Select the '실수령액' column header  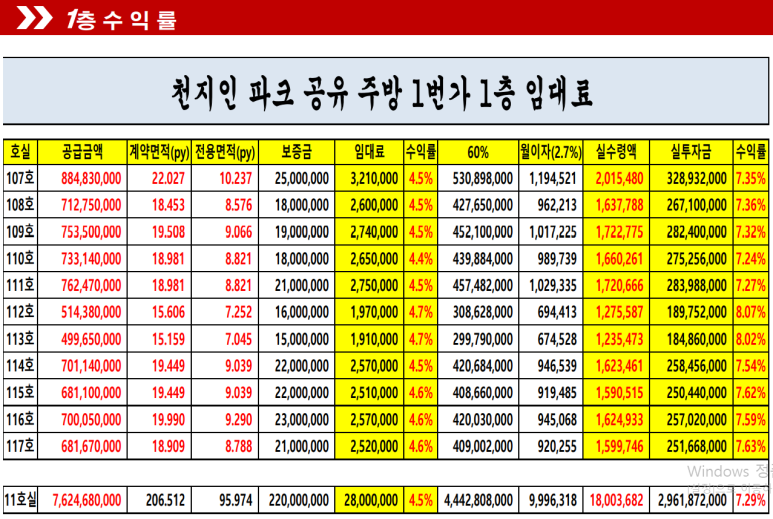tap(616, 152)
